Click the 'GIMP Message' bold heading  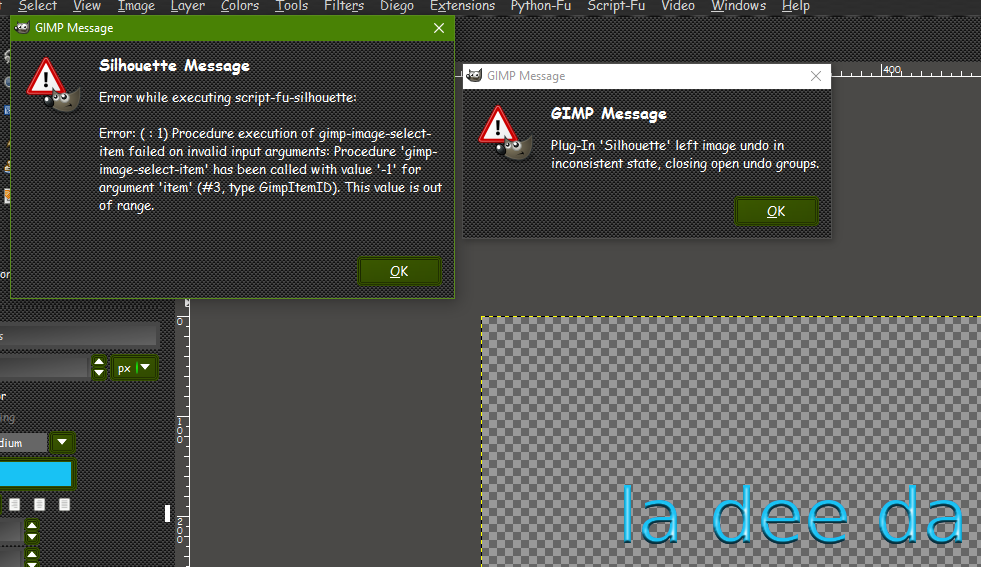coord(609,114)
